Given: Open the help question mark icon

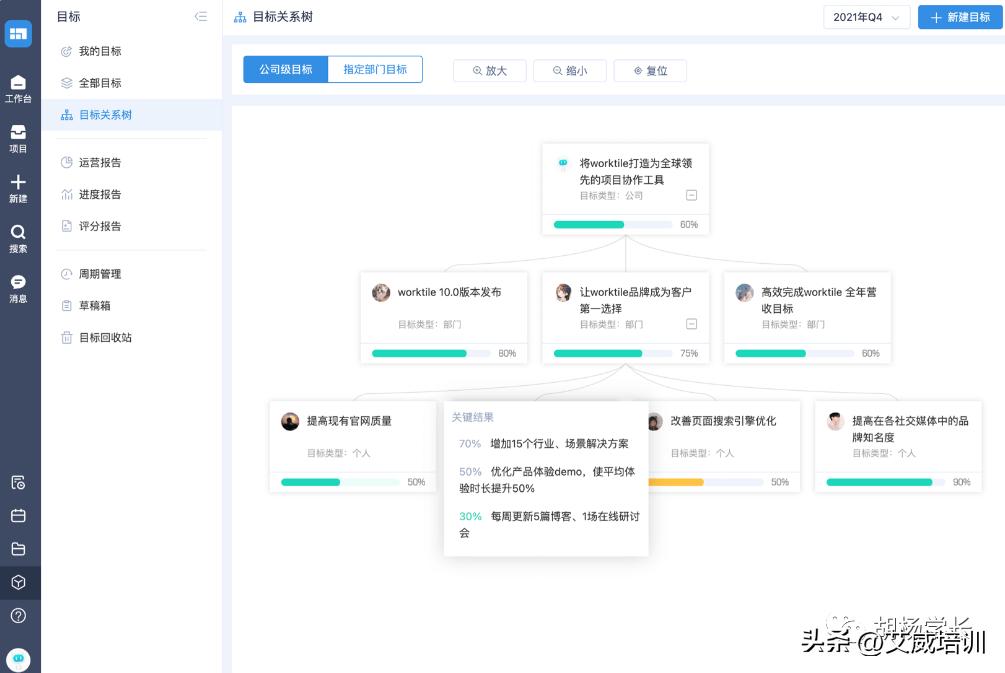Looking at the screenshot, I should 18,615.
